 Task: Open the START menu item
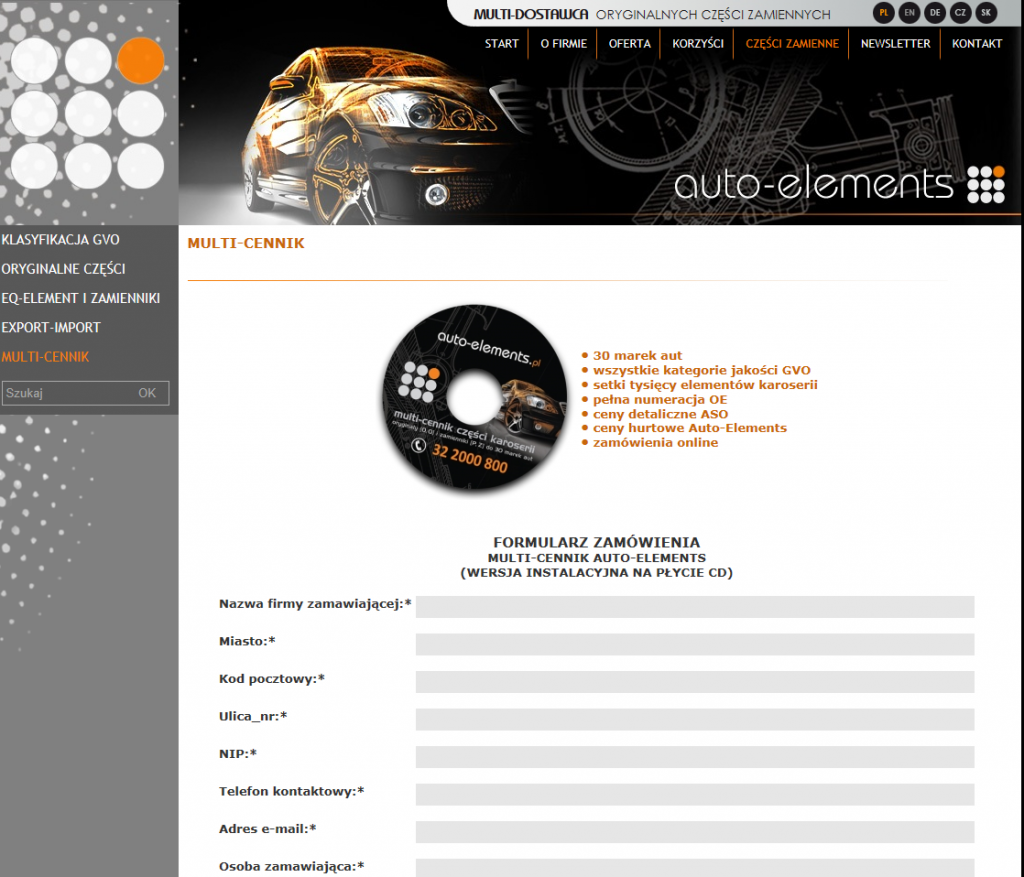[502, 44]
